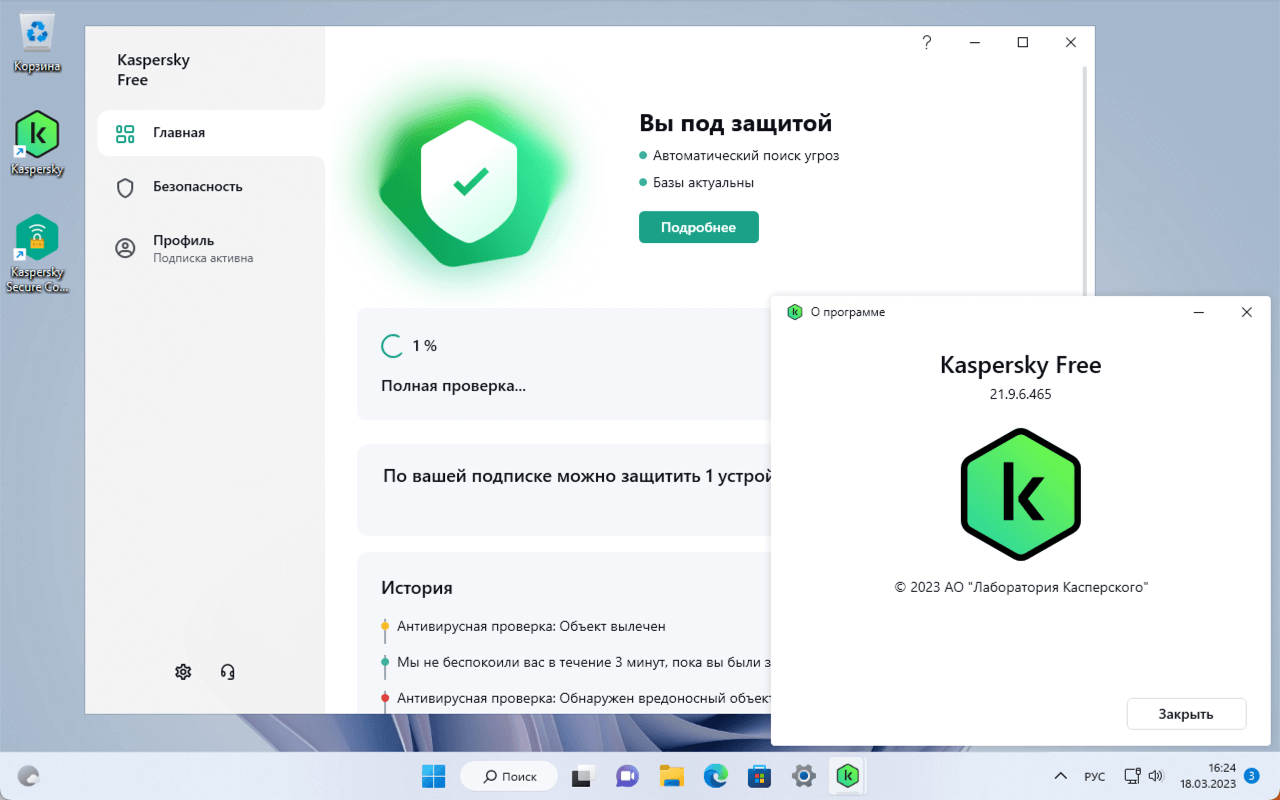Click the small Kaspersky icon in About title bar
Screen dimensions: 1280x800
click(795, 312)
